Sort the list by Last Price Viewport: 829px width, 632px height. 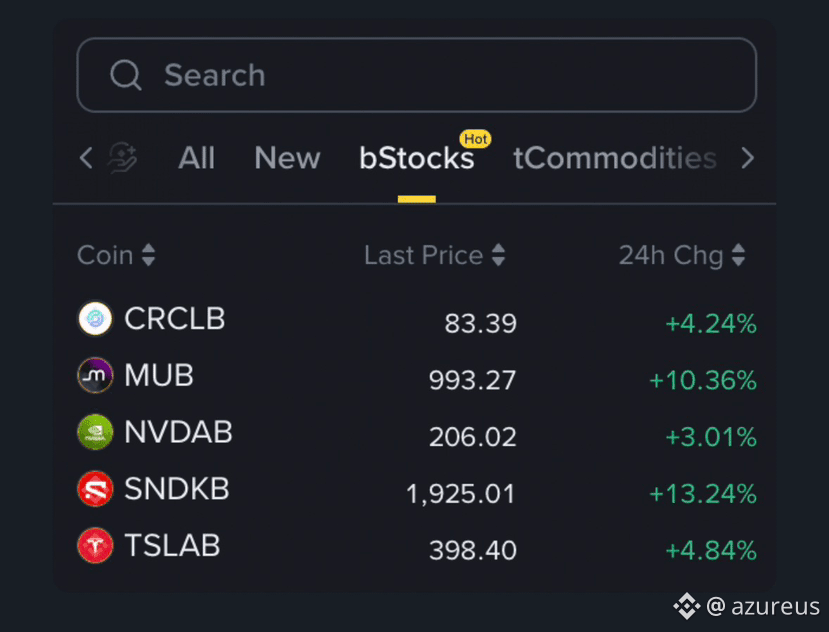tap(435, 255)
